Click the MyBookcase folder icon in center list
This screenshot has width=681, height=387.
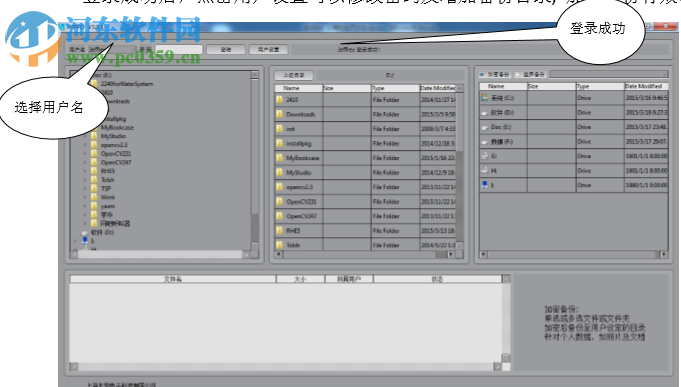point(280,158)
